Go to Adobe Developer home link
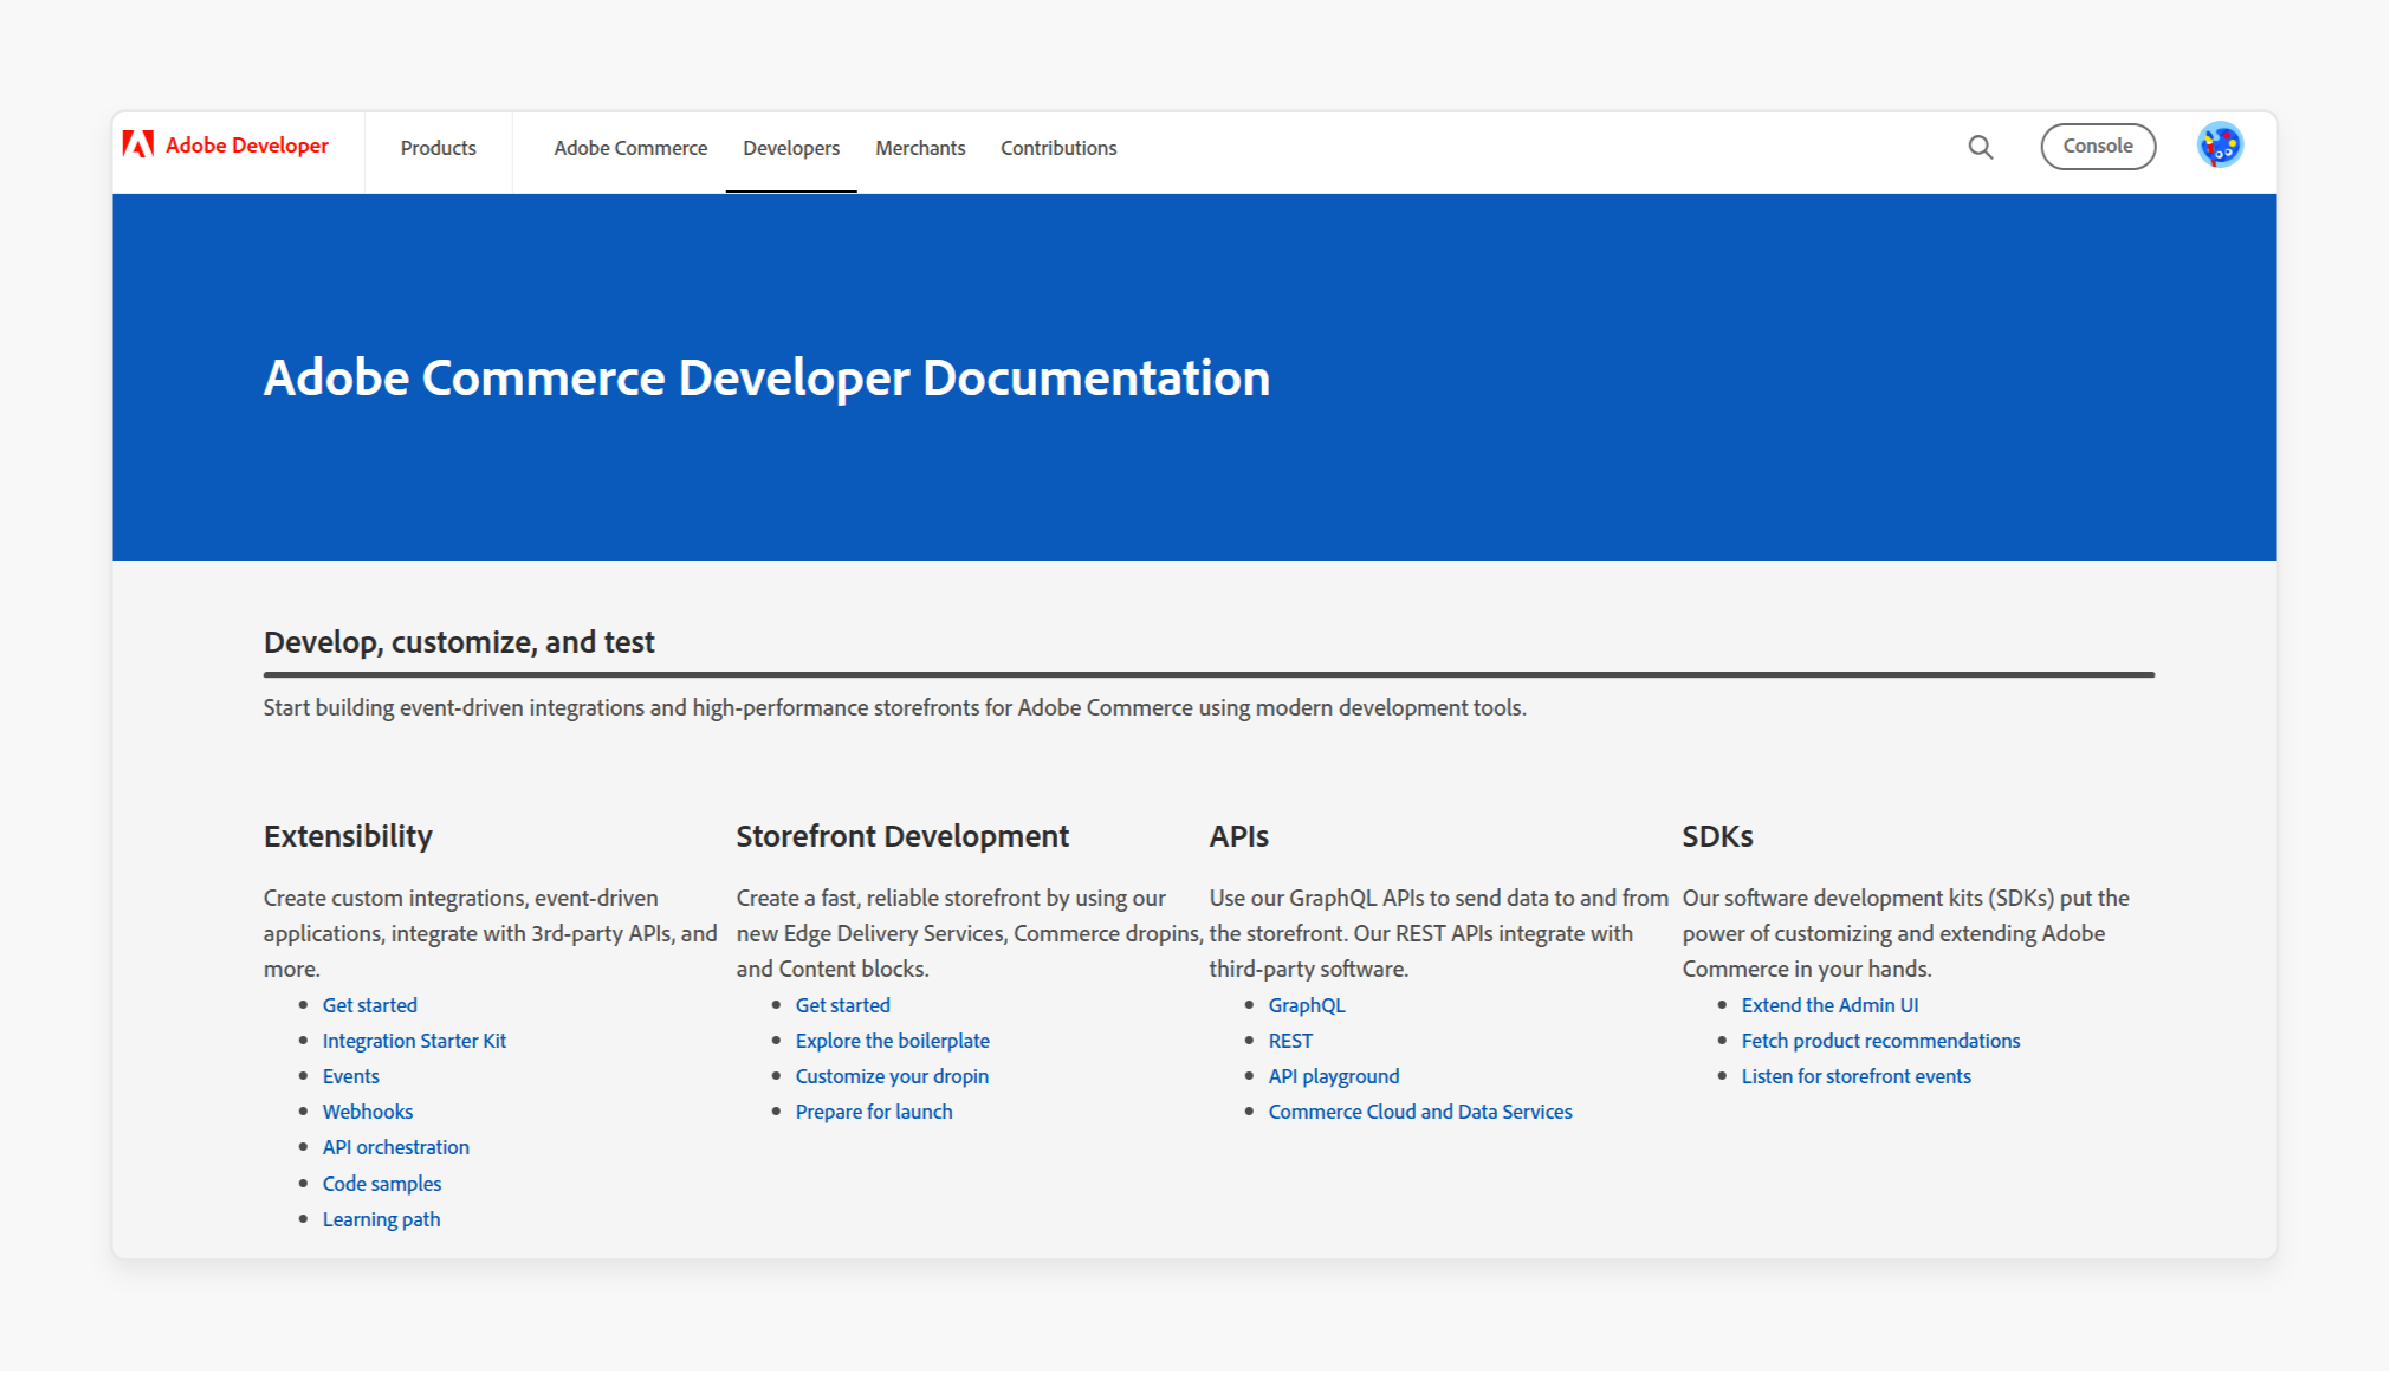The image size is (2389, 1373). pyautogui.click(x=247, y=146)
